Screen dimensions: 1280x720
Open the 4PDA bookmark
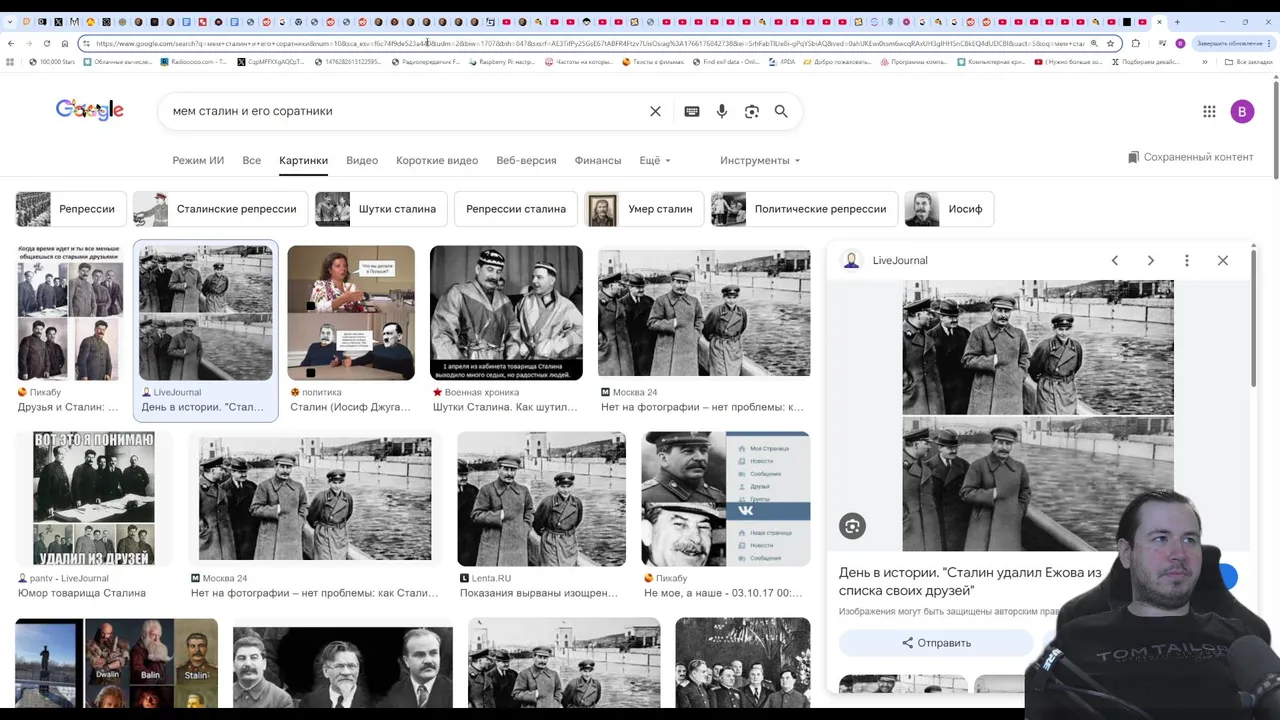coord(782,62)
